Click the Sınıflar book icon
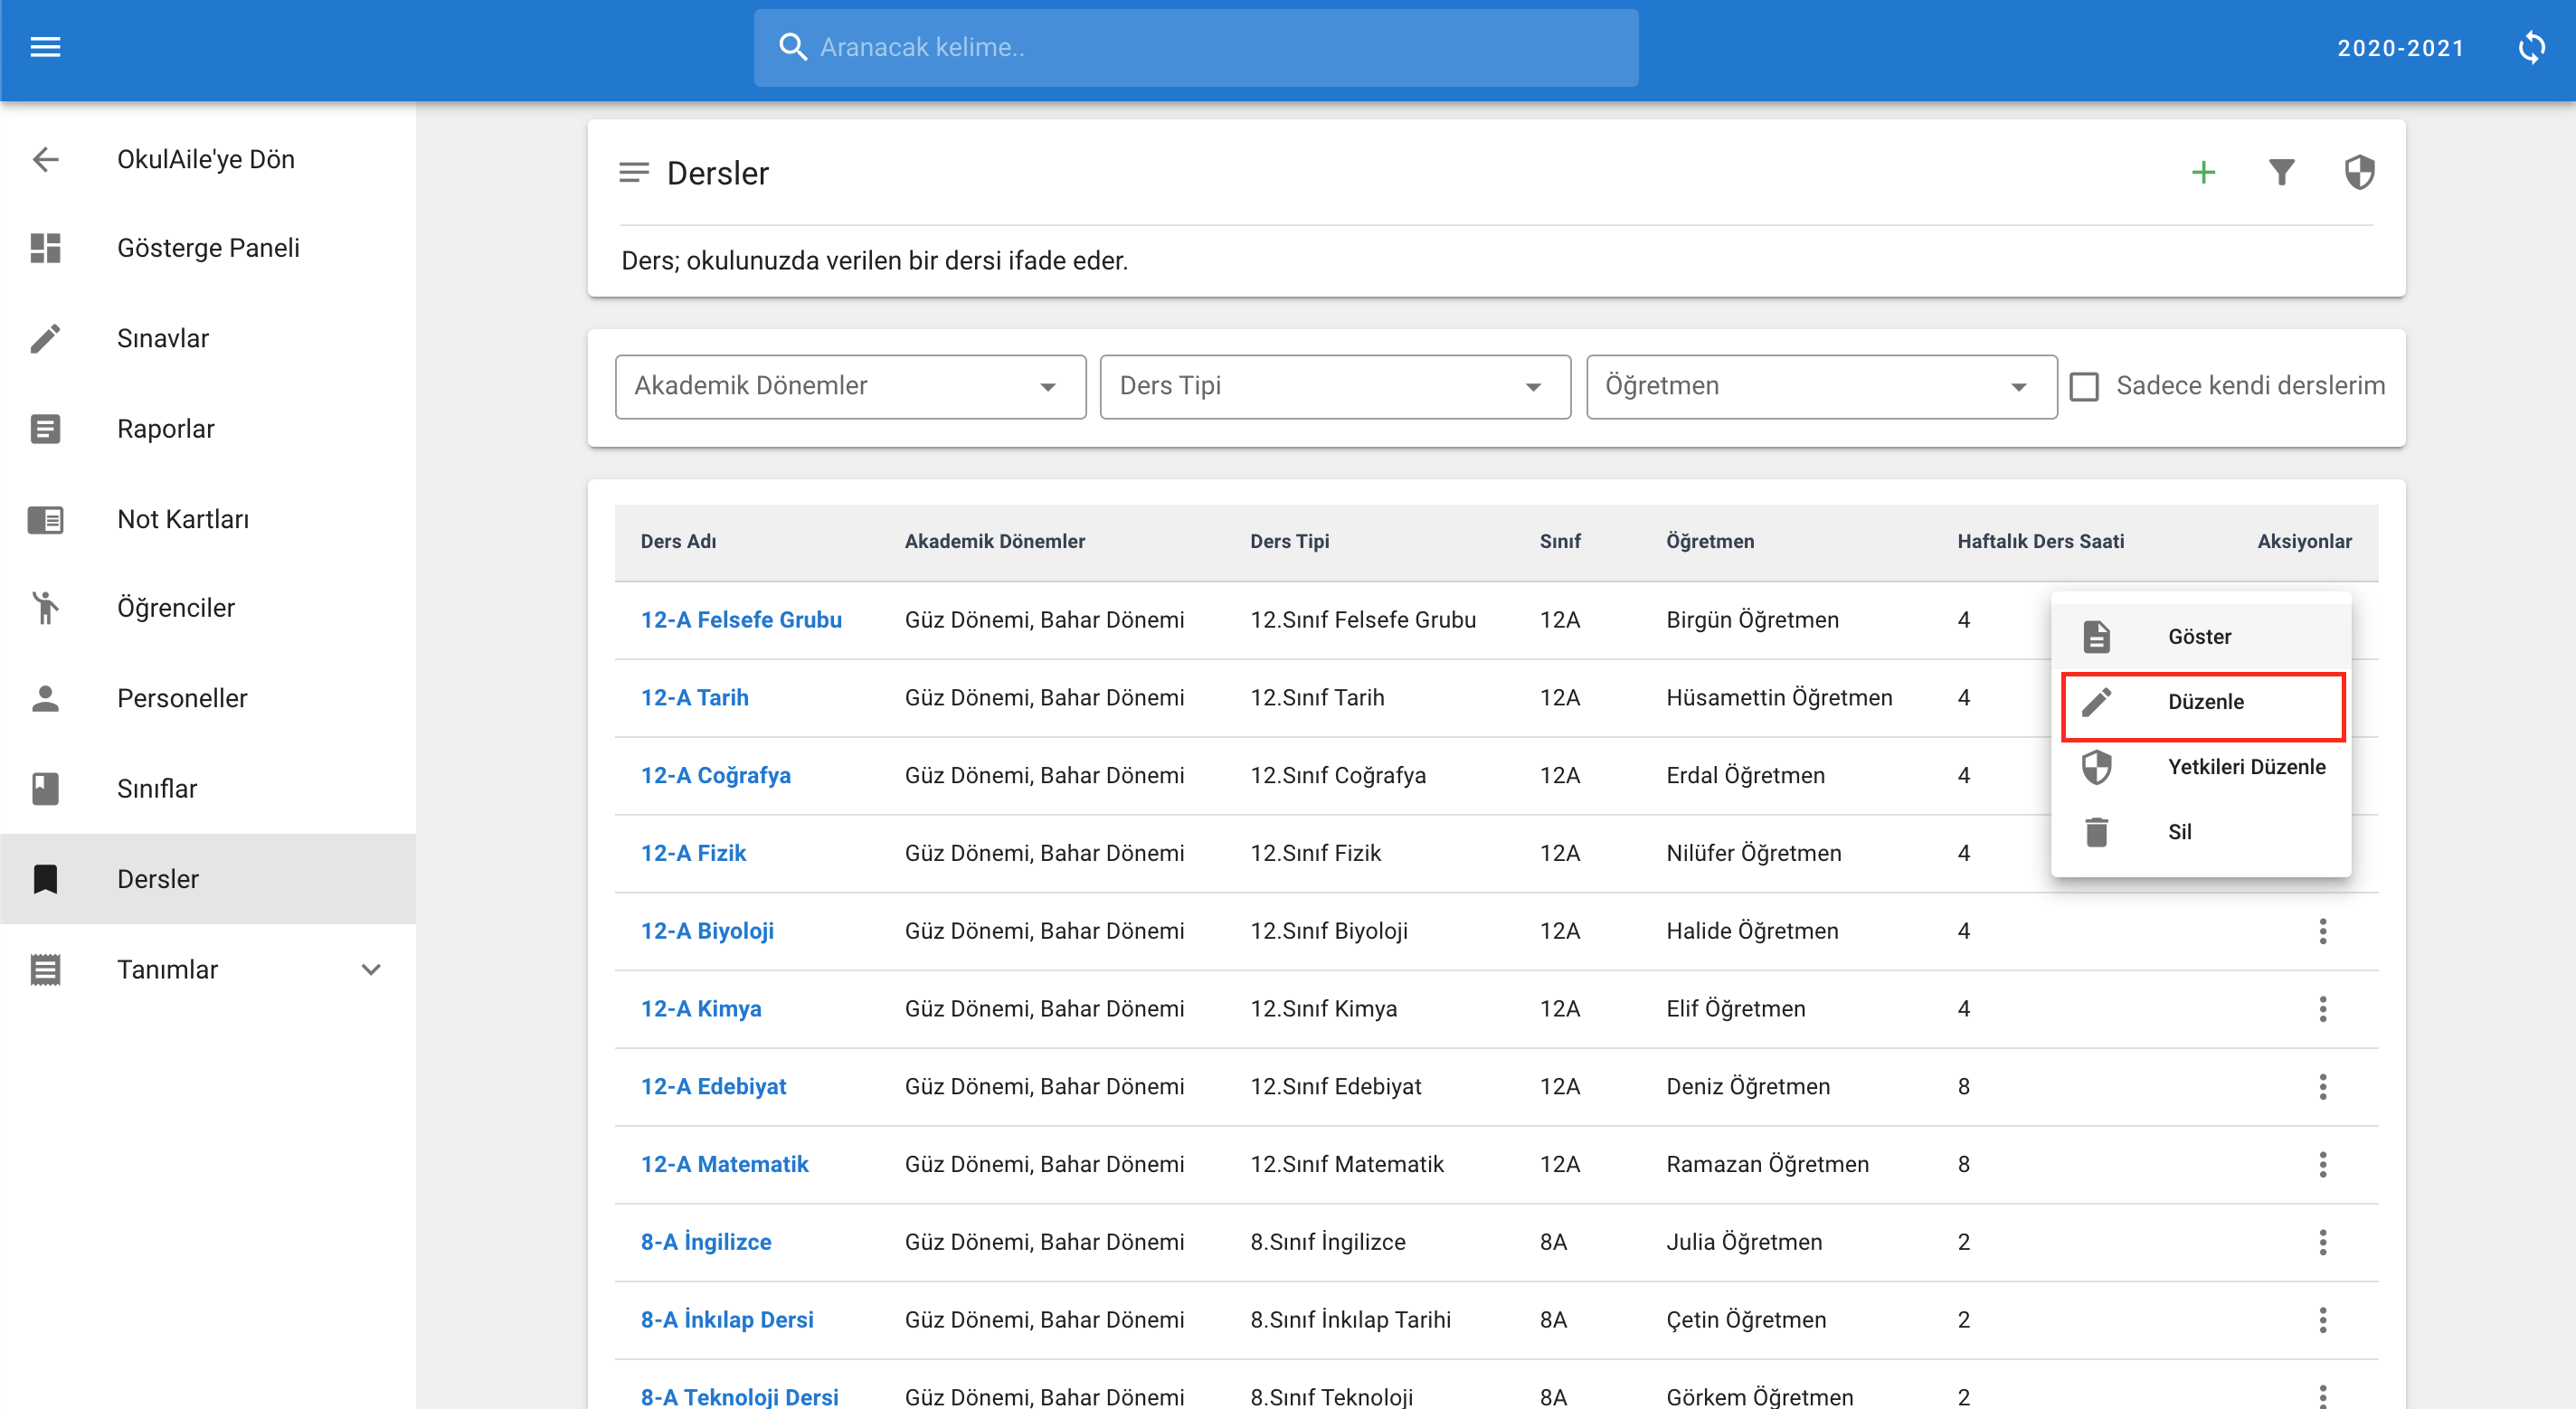The image size is (2576, 1409). tap(45, 788)
